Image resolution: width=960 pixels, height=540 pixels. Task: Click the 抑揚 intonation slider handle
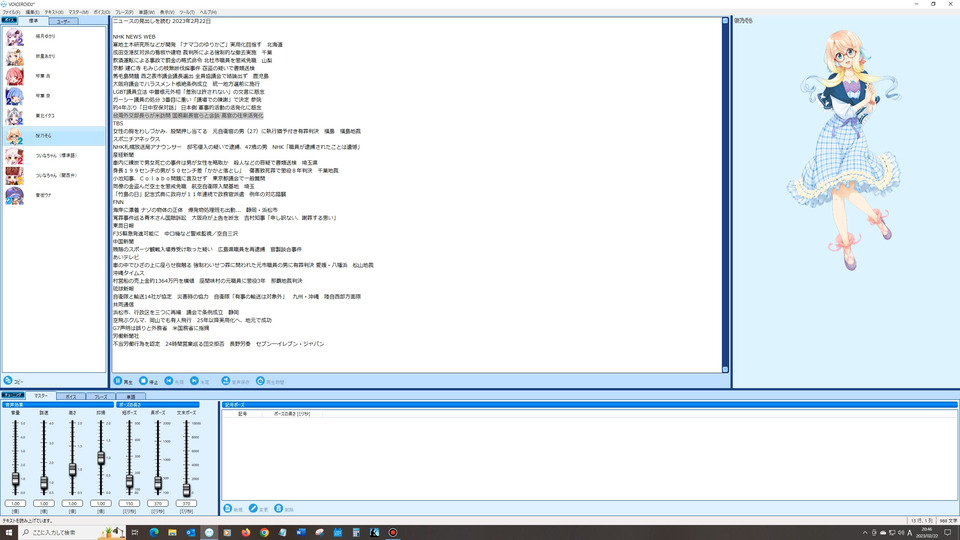tap(101, 457)
